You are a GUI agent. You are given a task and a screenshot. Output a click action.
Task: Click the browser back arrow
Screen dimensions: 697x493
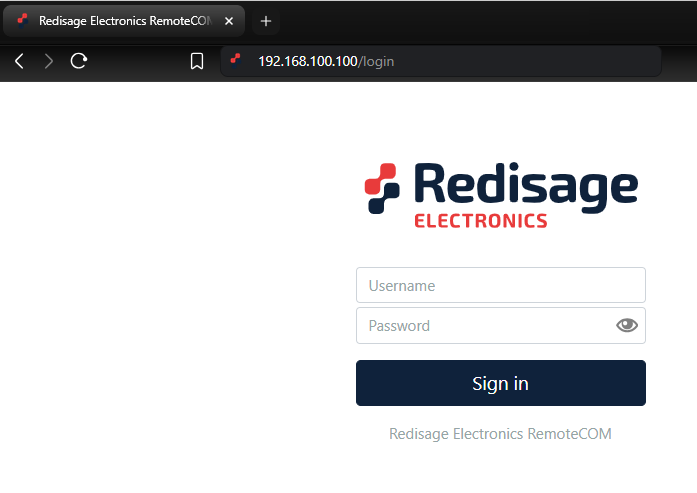[19, 62]
